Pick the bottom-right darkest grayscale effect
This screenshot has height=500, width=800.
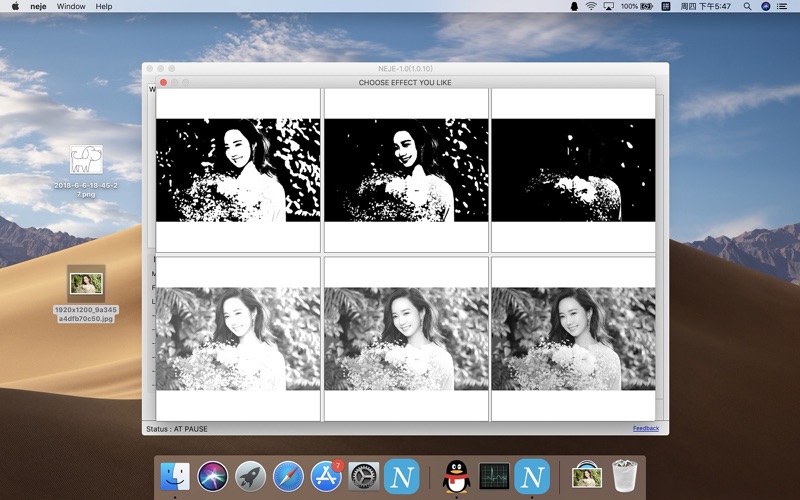coord(573,339)
